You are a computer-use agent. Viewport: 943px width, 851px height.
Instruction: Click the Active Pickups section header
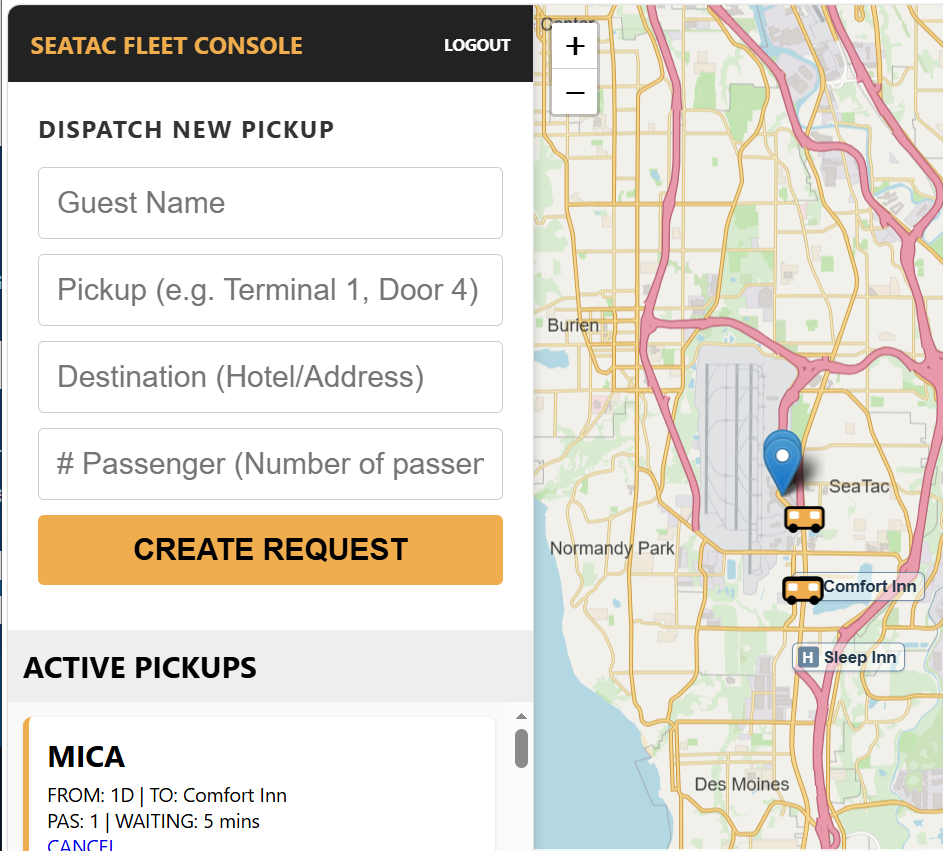140,668
